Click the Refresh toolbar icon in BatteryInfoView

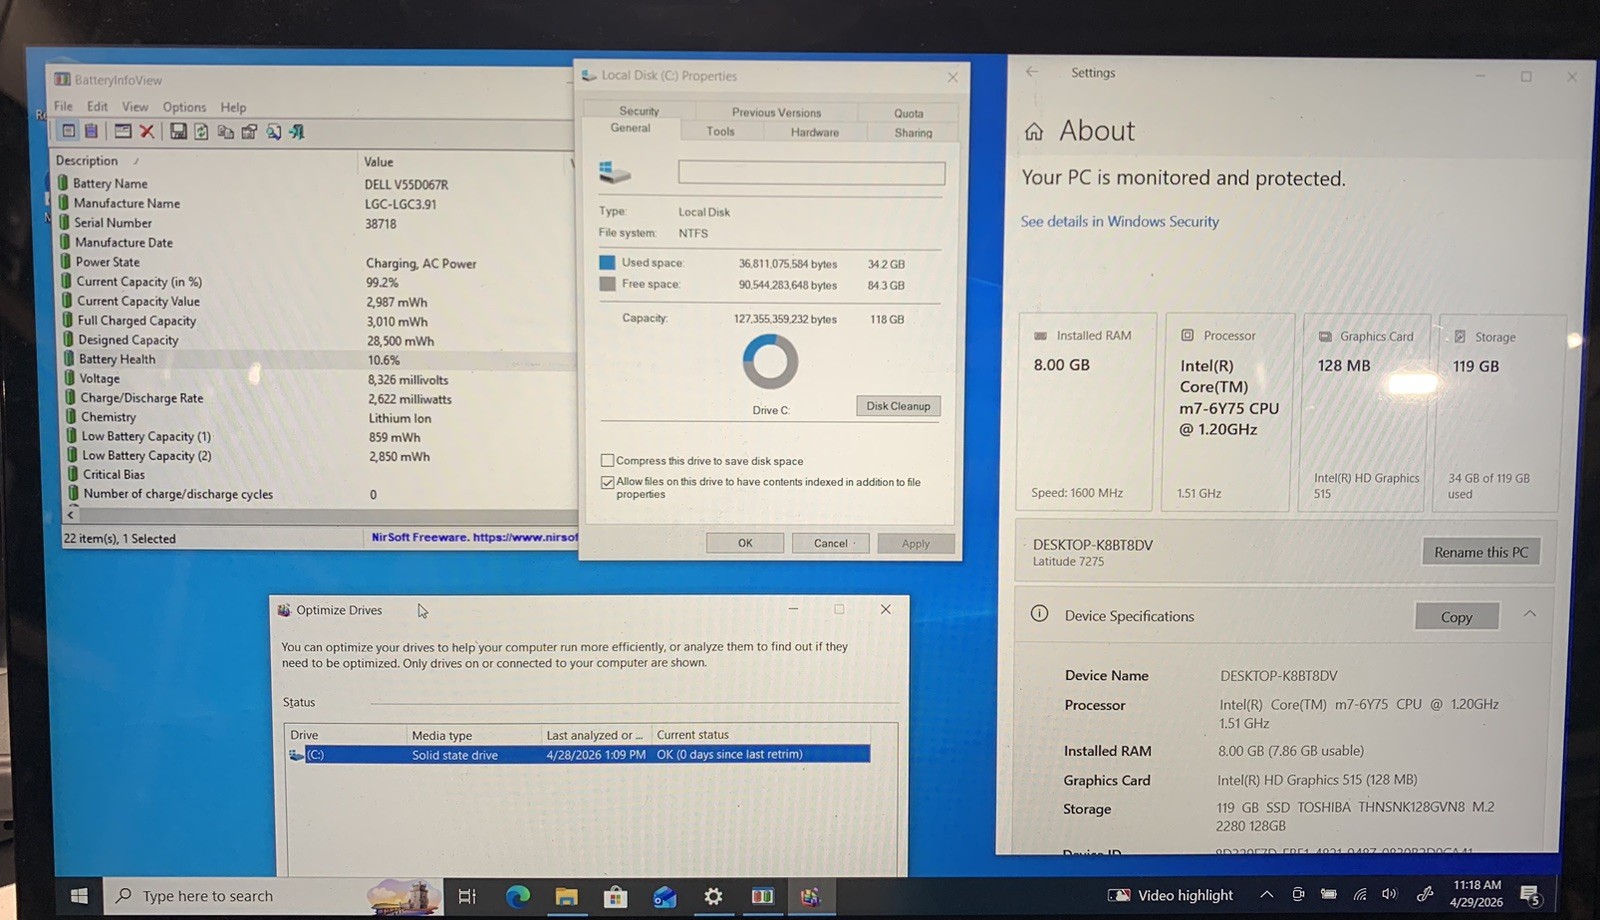[x=201, y=131]
